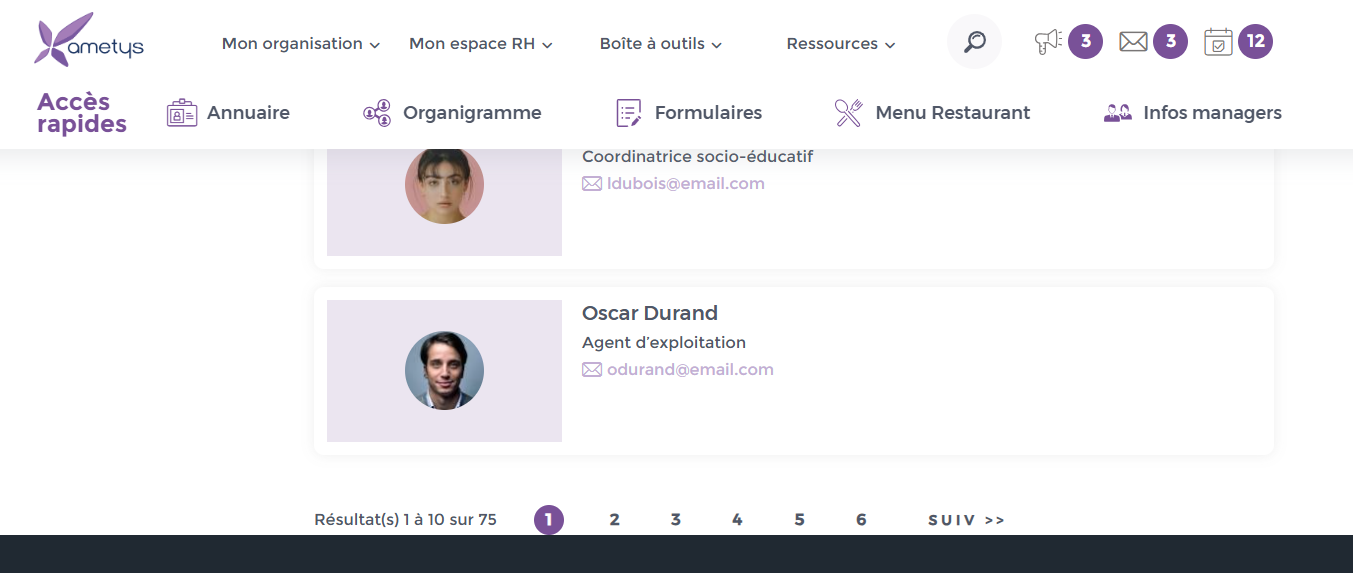1353x573 pixels.
Task: Expand the Mon espace RH dropdown
Action: pos(481,44)
